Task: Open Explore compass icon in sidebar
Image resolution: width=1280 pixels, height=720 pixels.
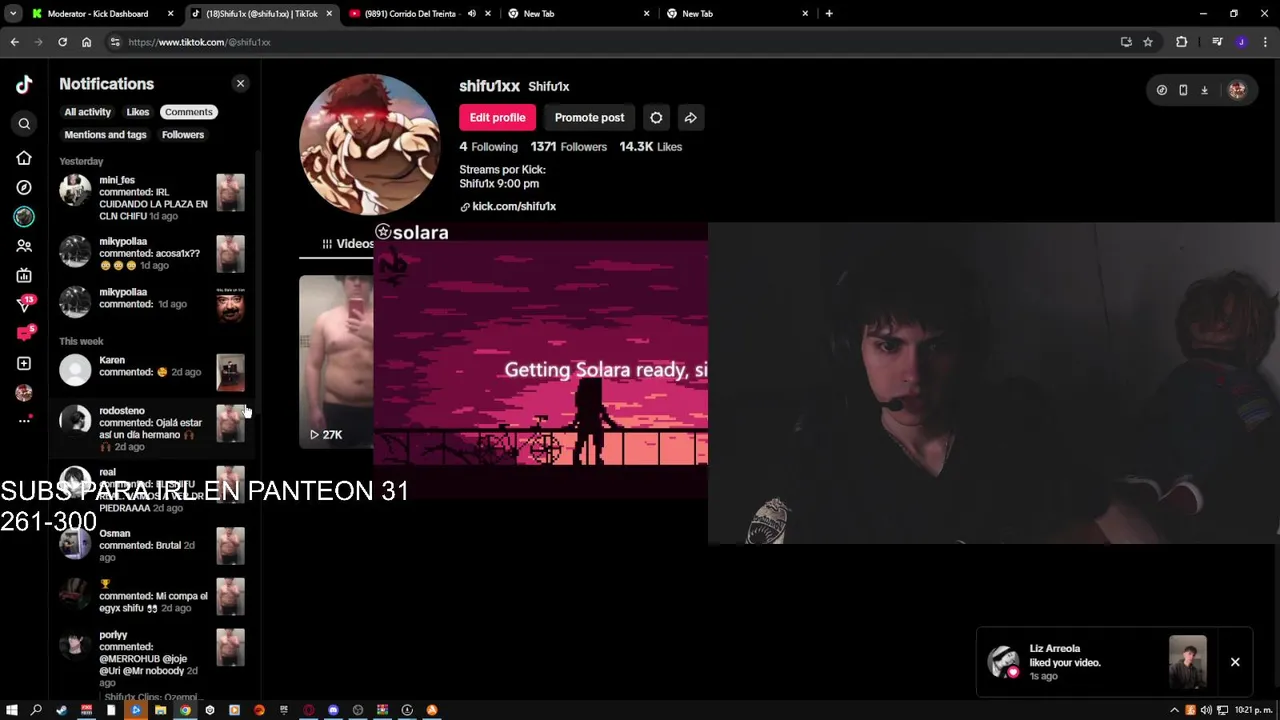Action: [24, 187]
